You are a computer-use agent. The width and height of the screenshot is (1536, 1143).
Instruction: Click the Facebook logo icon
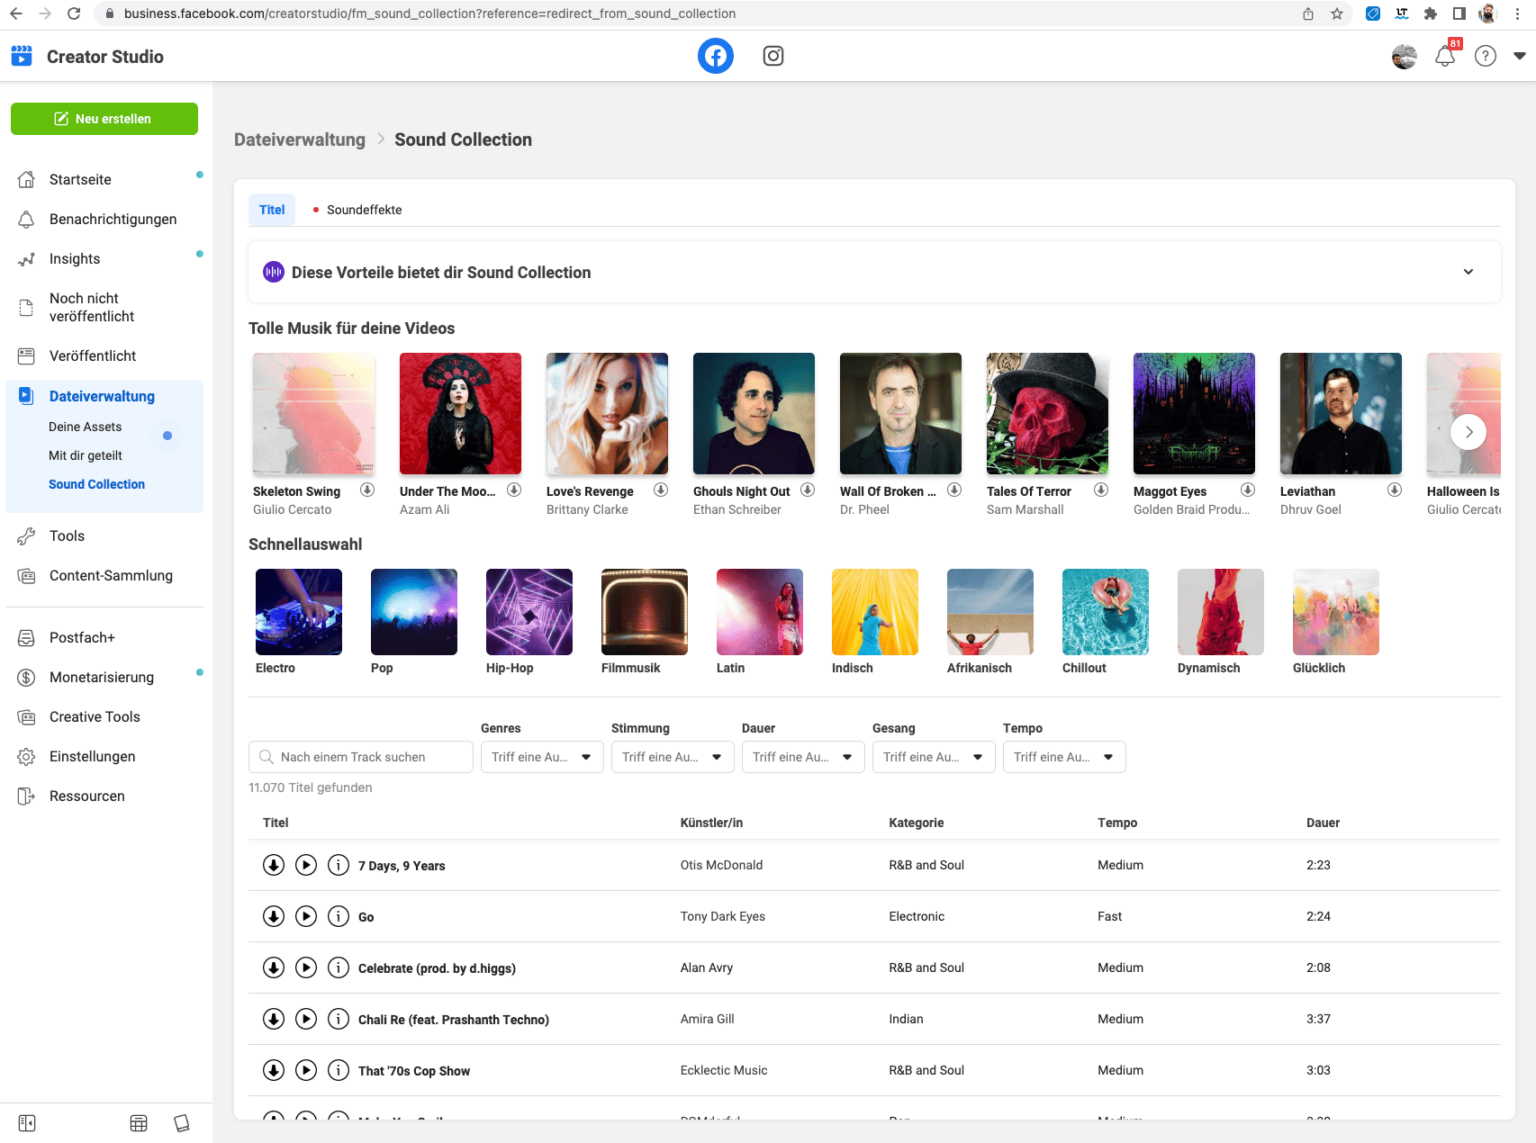pos(715,56)
